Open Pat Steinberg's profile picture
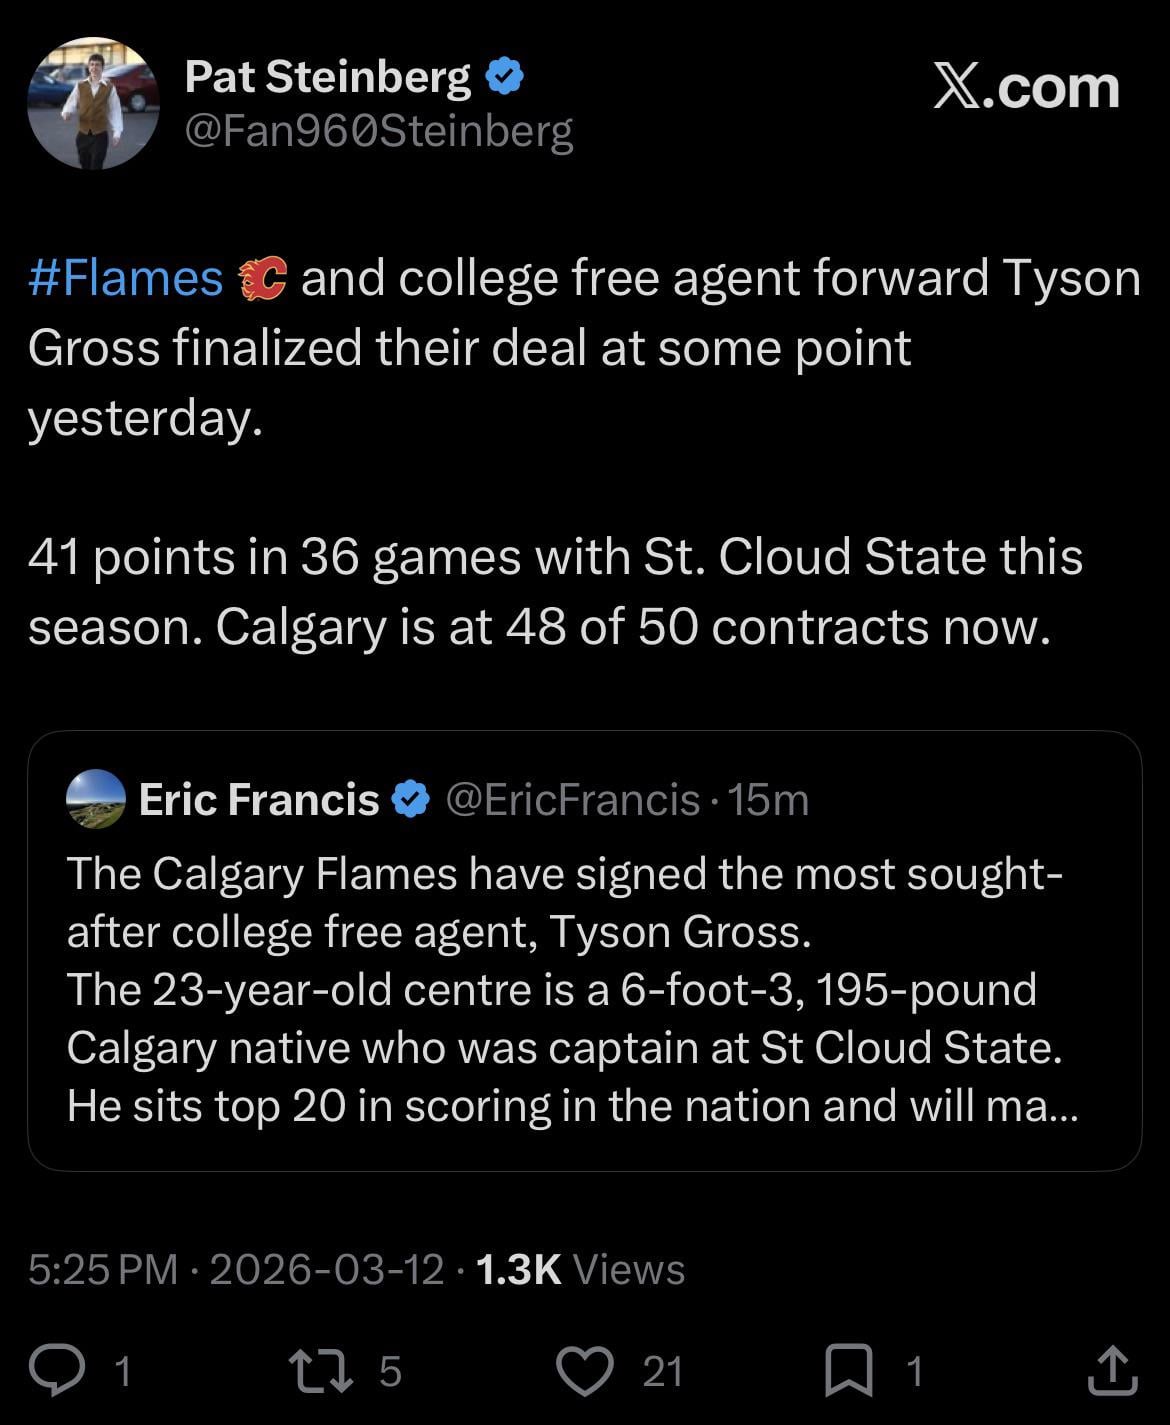Screen dimensions: 1170x1425 pos(93,104)
